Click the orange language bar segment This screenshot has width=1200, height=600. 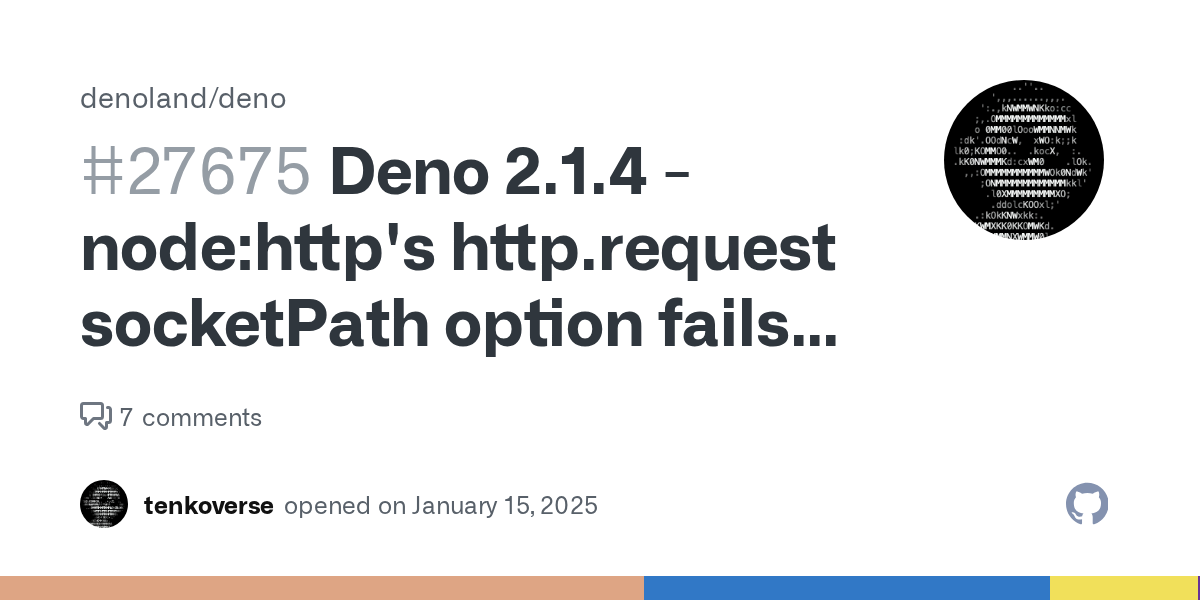click(321, 588)
